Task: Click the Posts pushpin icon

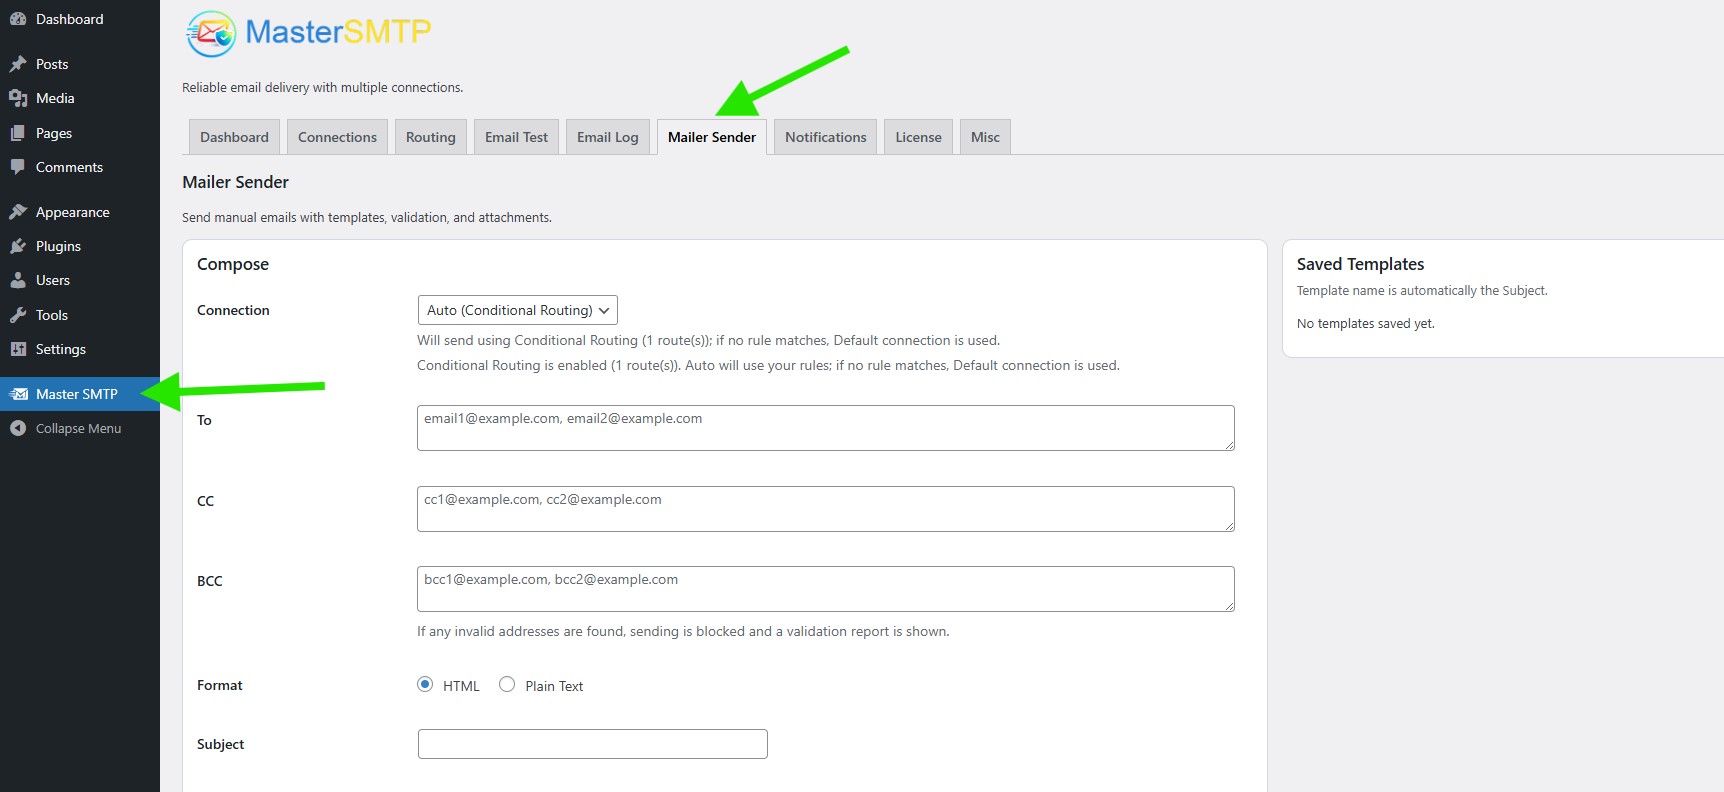Action: click(x=18, y=64)
